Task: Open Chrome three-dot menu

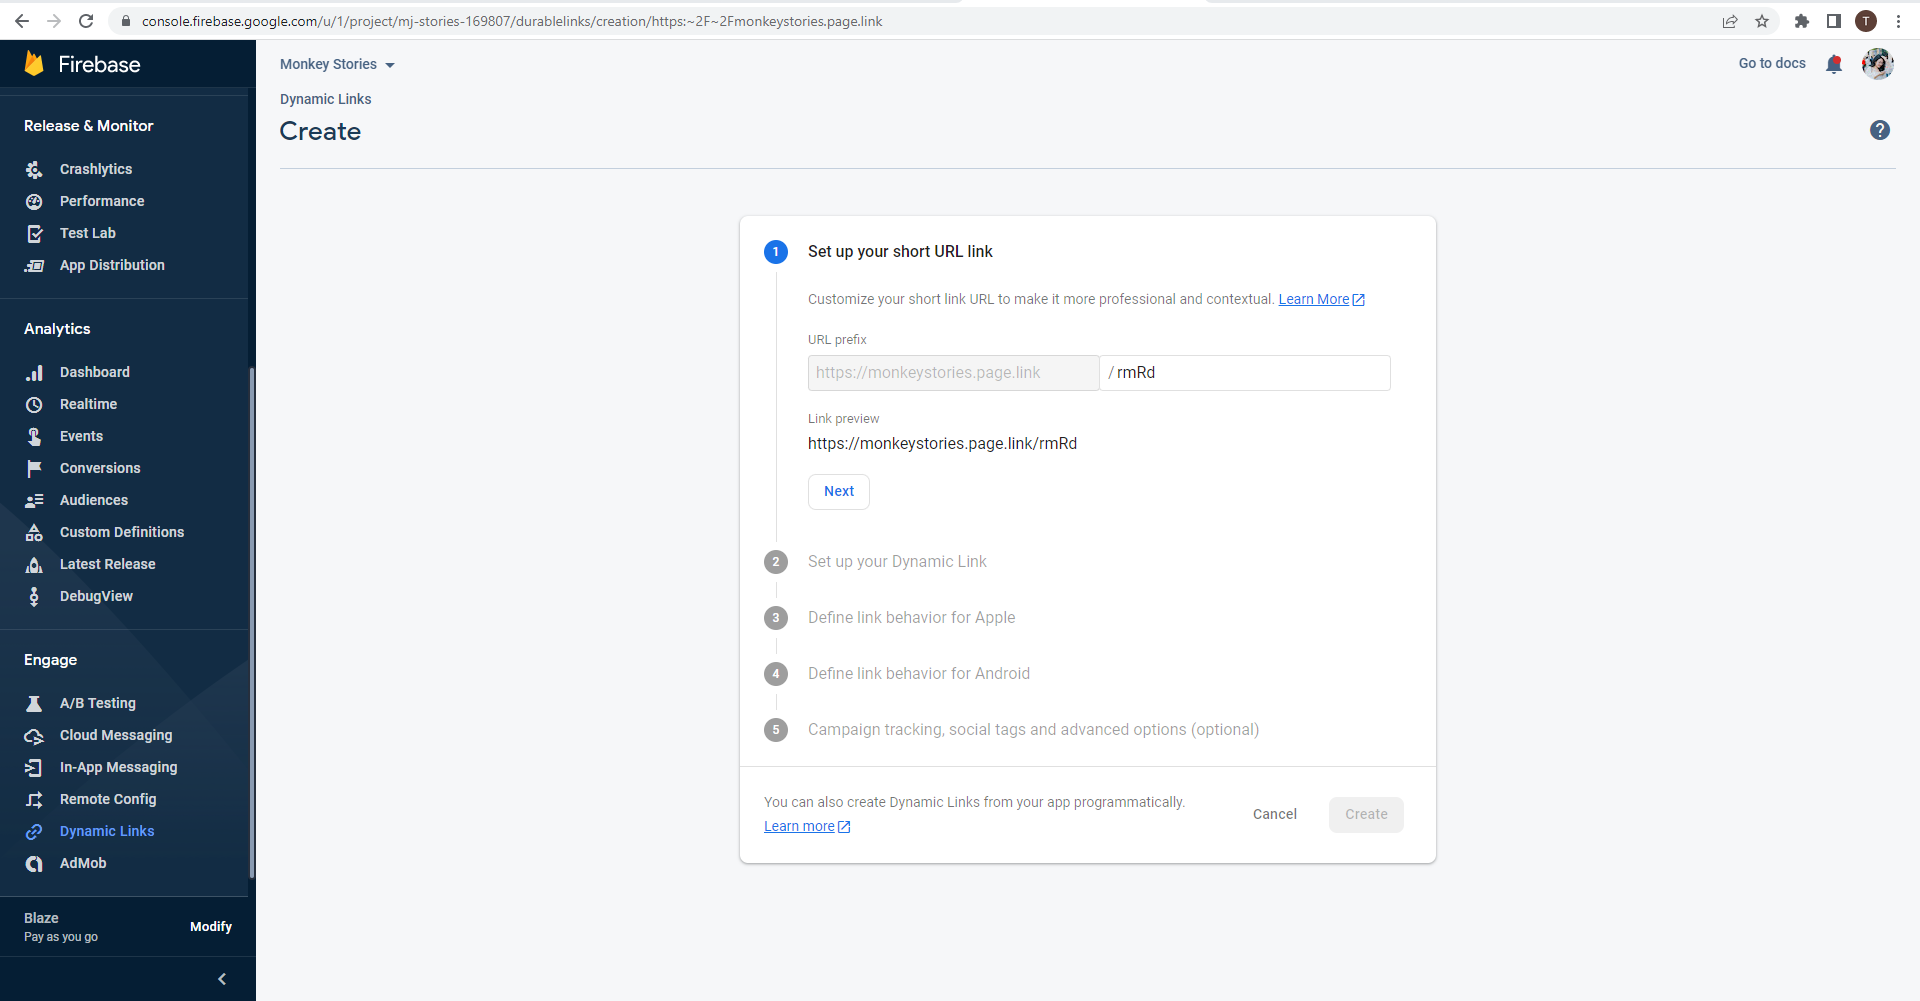Action: point(1898,21)
